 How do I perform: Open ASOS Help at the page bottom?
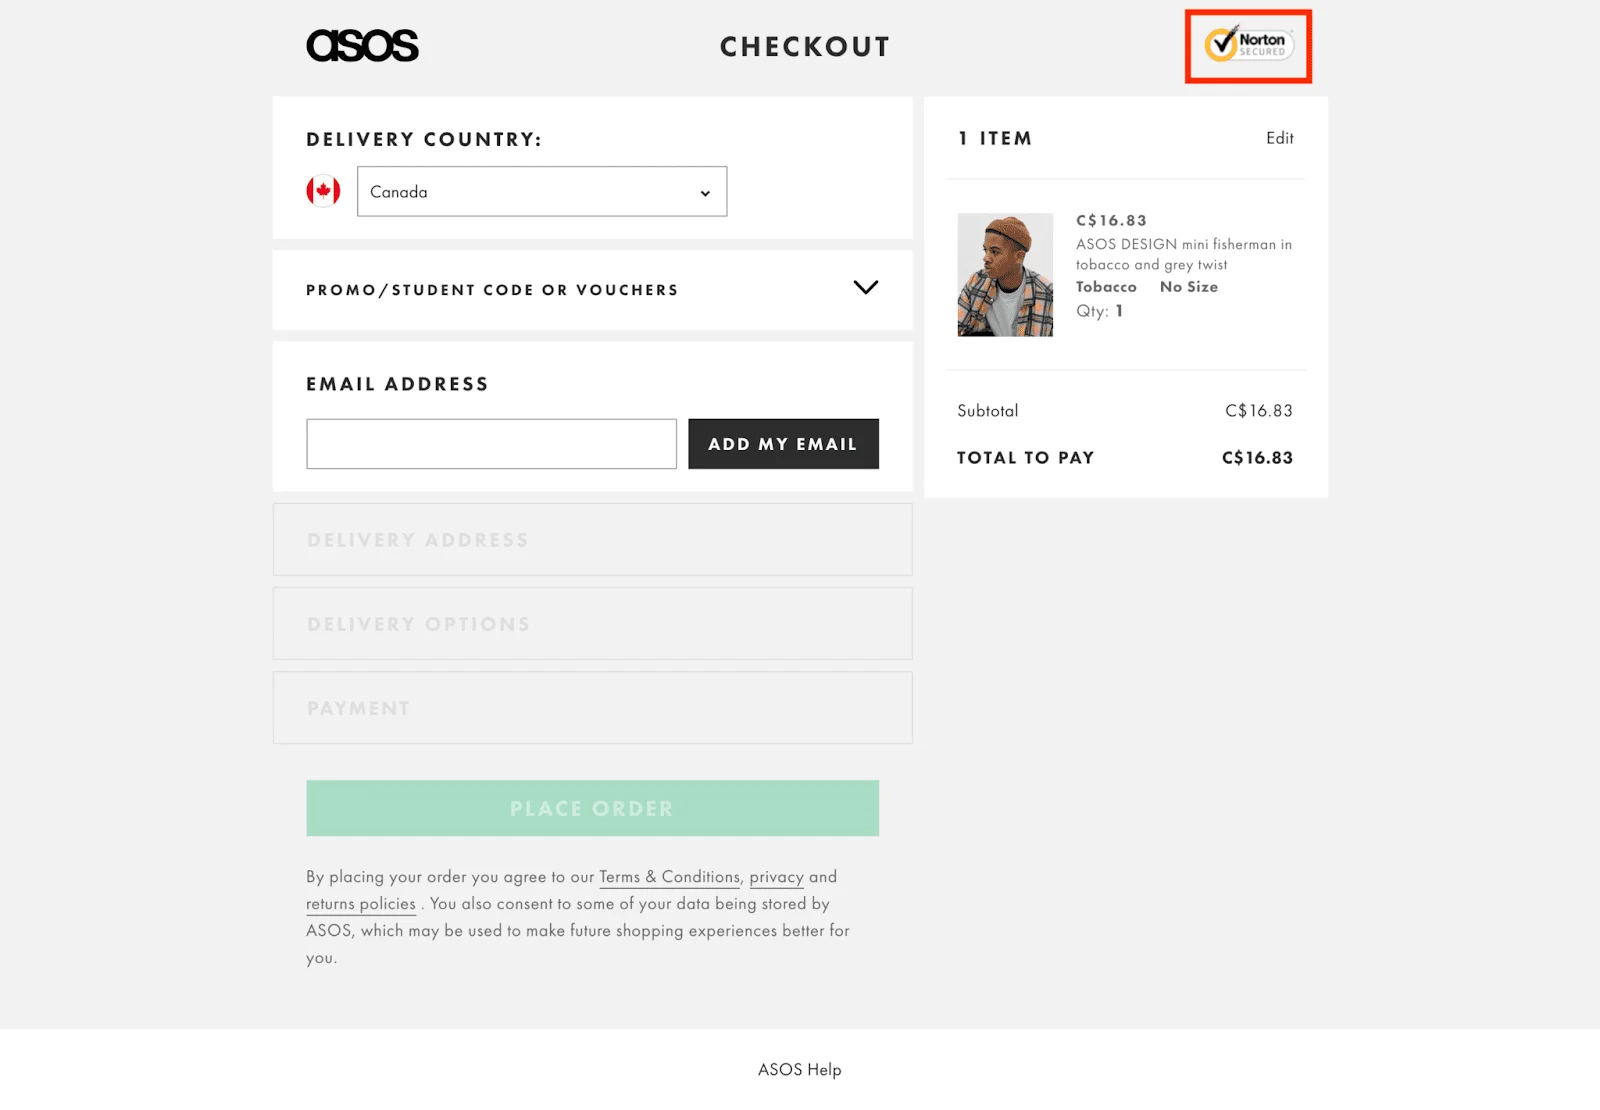point(799,1069)
